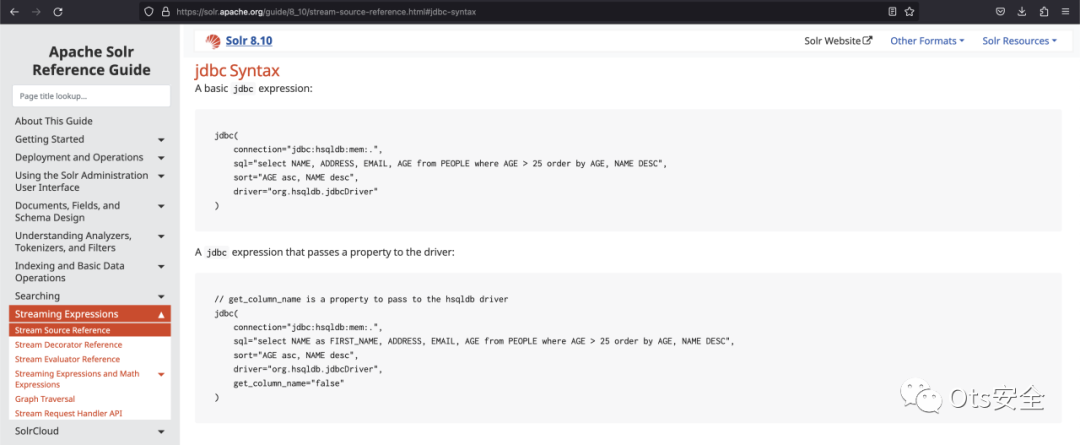The width and height of the screenshot is (1080, 445).
Task: Click the driver="org.hsqldb.jdbcDriver" line in first code block
Action: pyautogui.click(x=306, y=192)
